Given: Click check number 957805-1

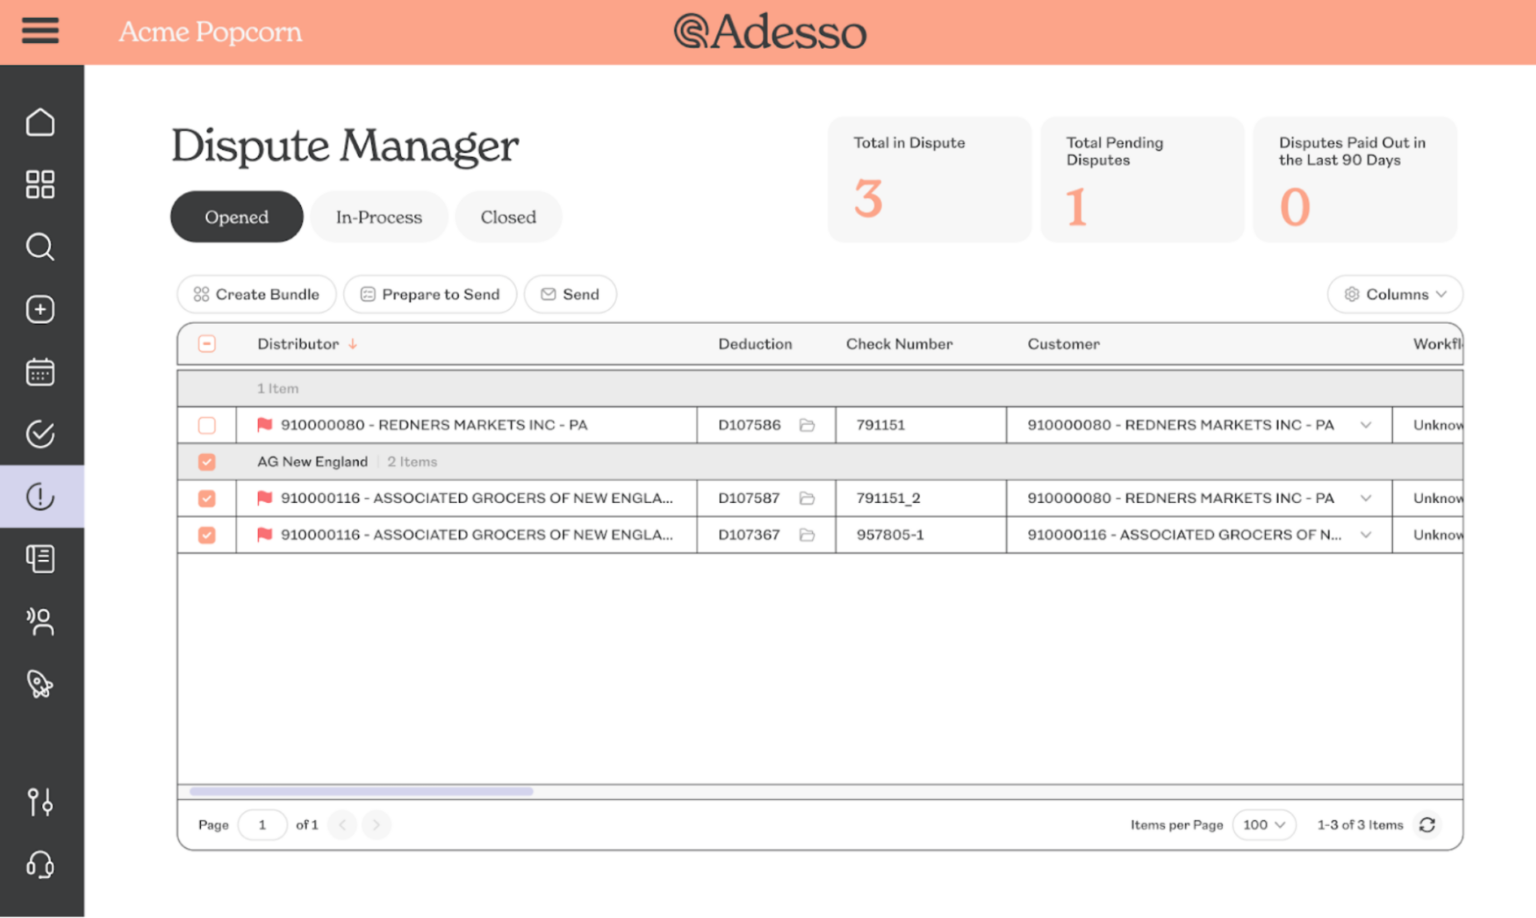Looking at the screenshot, I should click(890, 535).
